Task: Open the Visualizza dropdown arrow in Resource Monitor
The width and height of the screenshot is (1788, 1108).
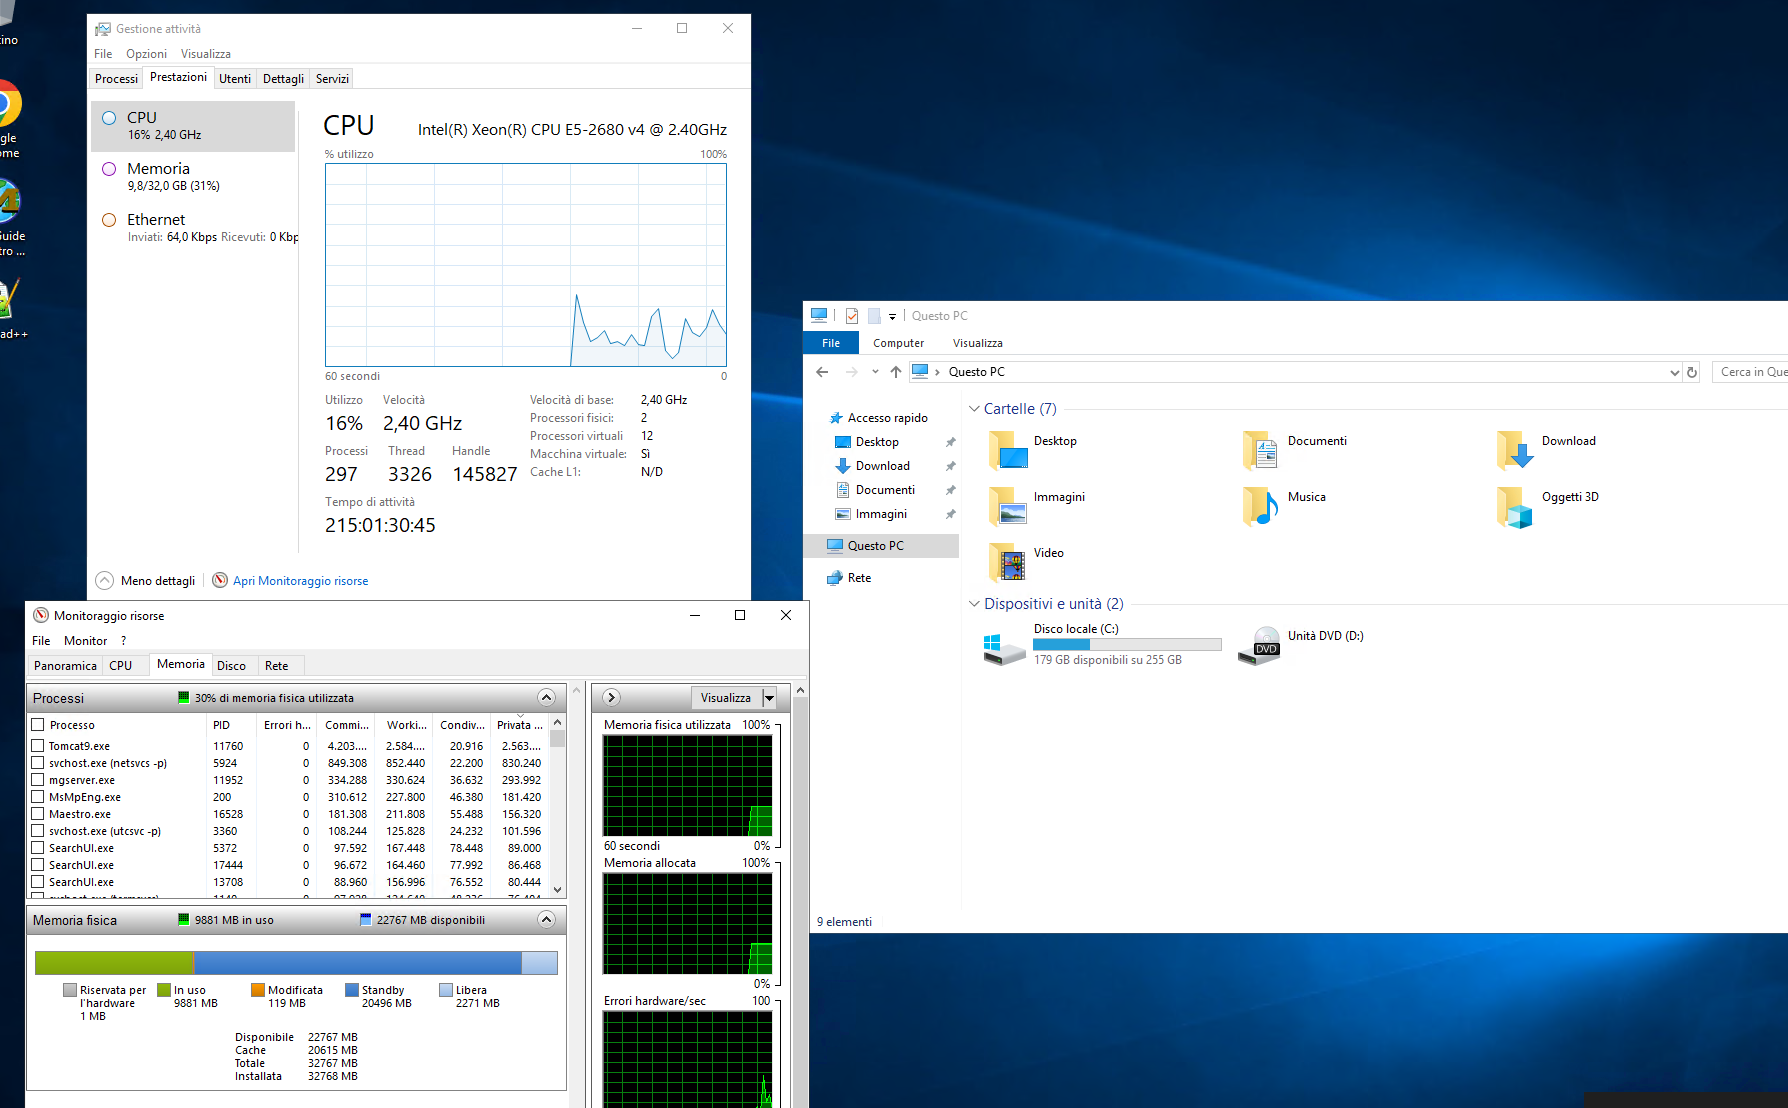Action: pyautogui.click(x=769, y=698)
